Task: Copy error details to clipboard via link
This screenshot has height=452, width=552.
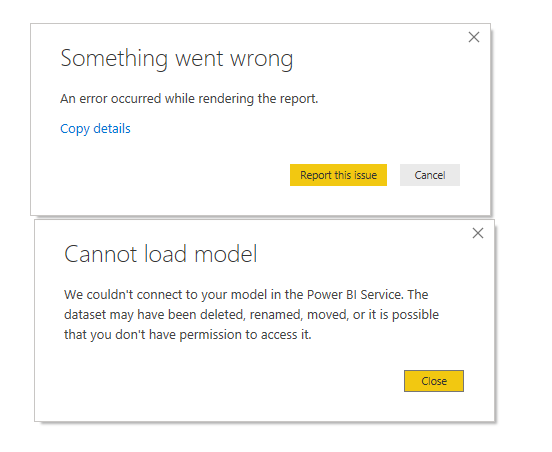Action: [95, 129]
